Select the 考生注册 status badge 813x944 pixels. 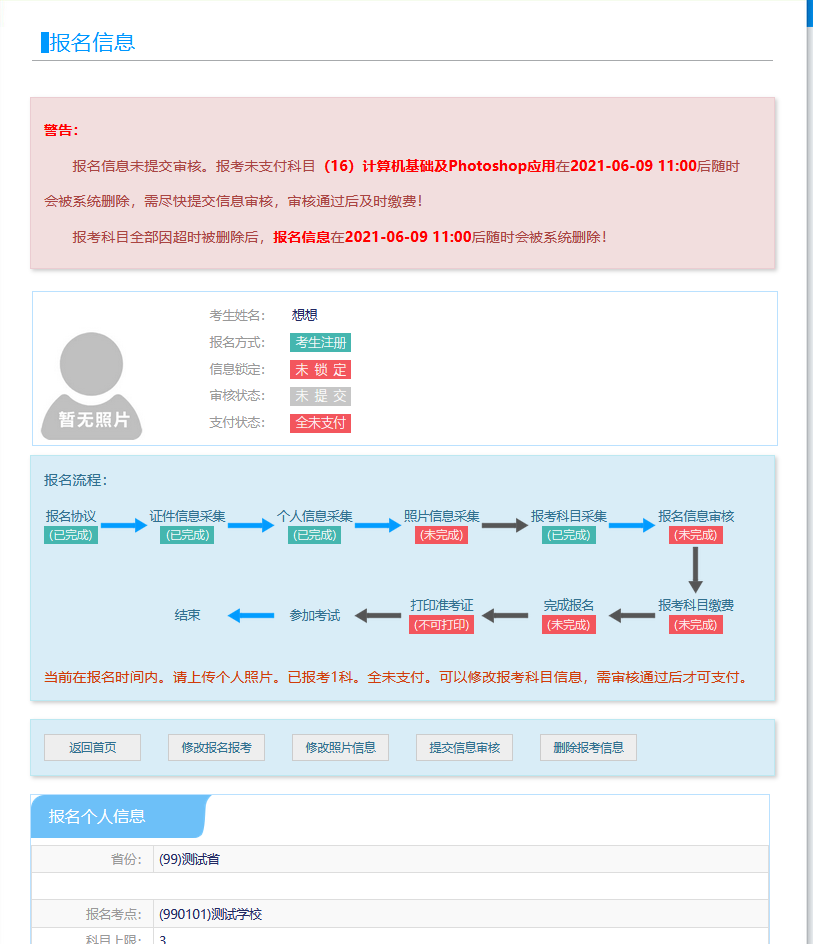click(320, 343)
